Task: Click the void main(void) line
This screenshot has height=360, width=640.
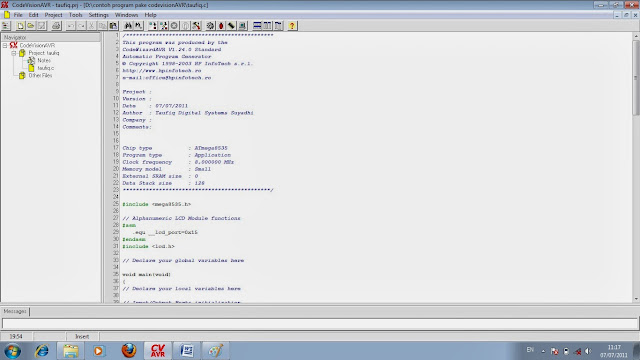Action: click(x=147, y=275)
